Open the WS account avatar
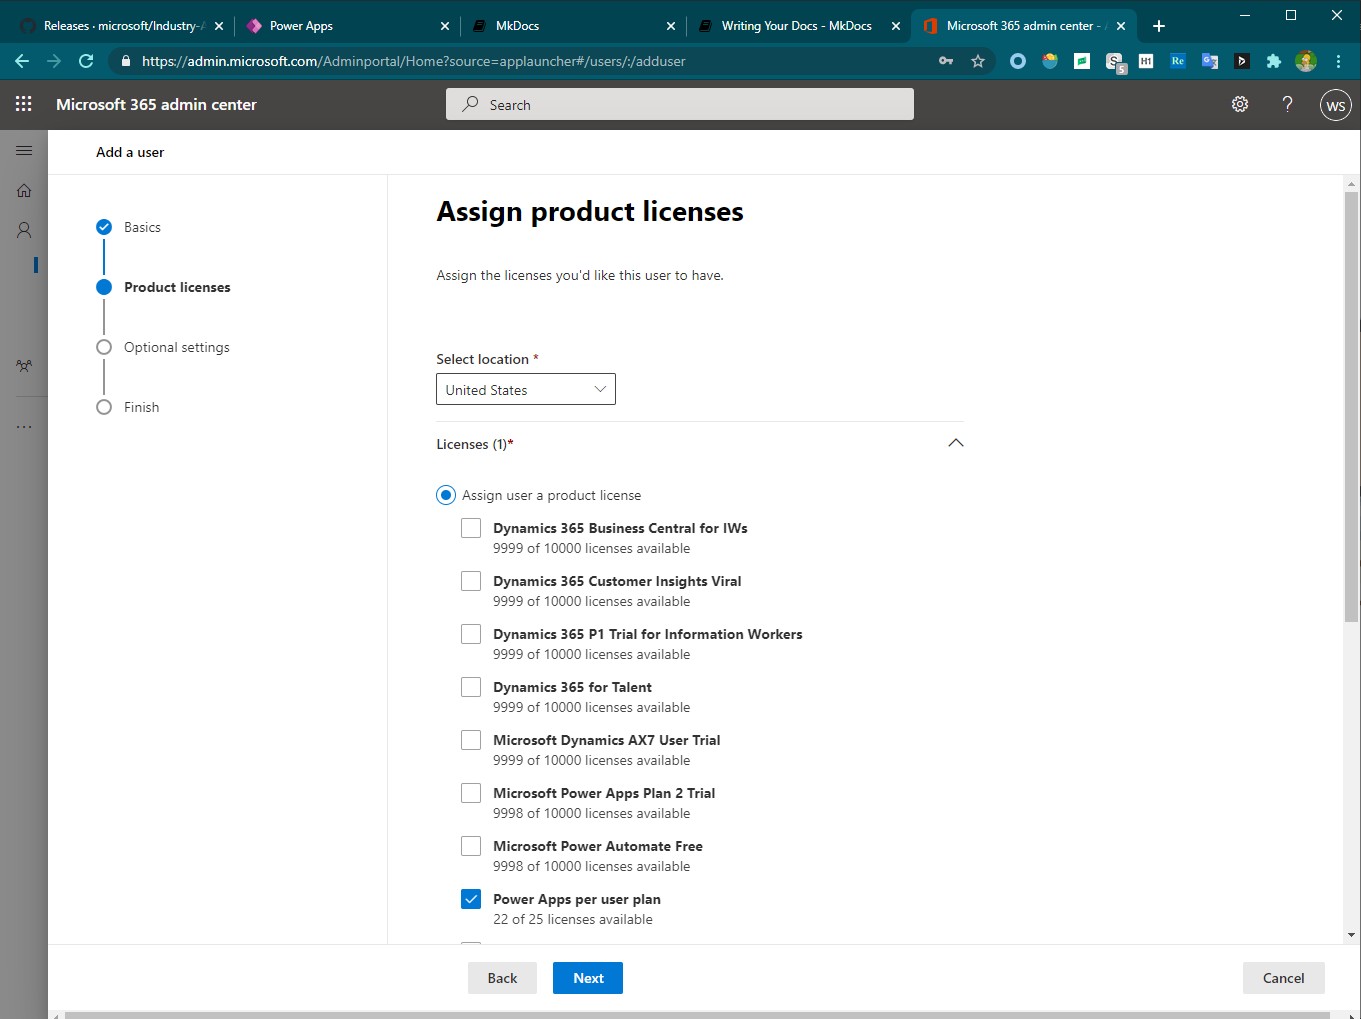 point(1336,105)
